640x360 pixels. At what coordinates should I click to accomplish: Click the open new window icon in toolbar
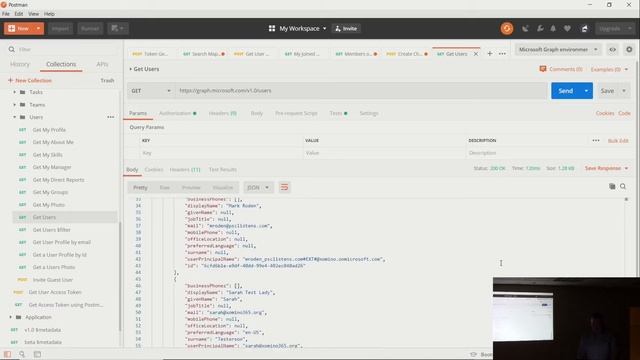click(x=118, y=29)
